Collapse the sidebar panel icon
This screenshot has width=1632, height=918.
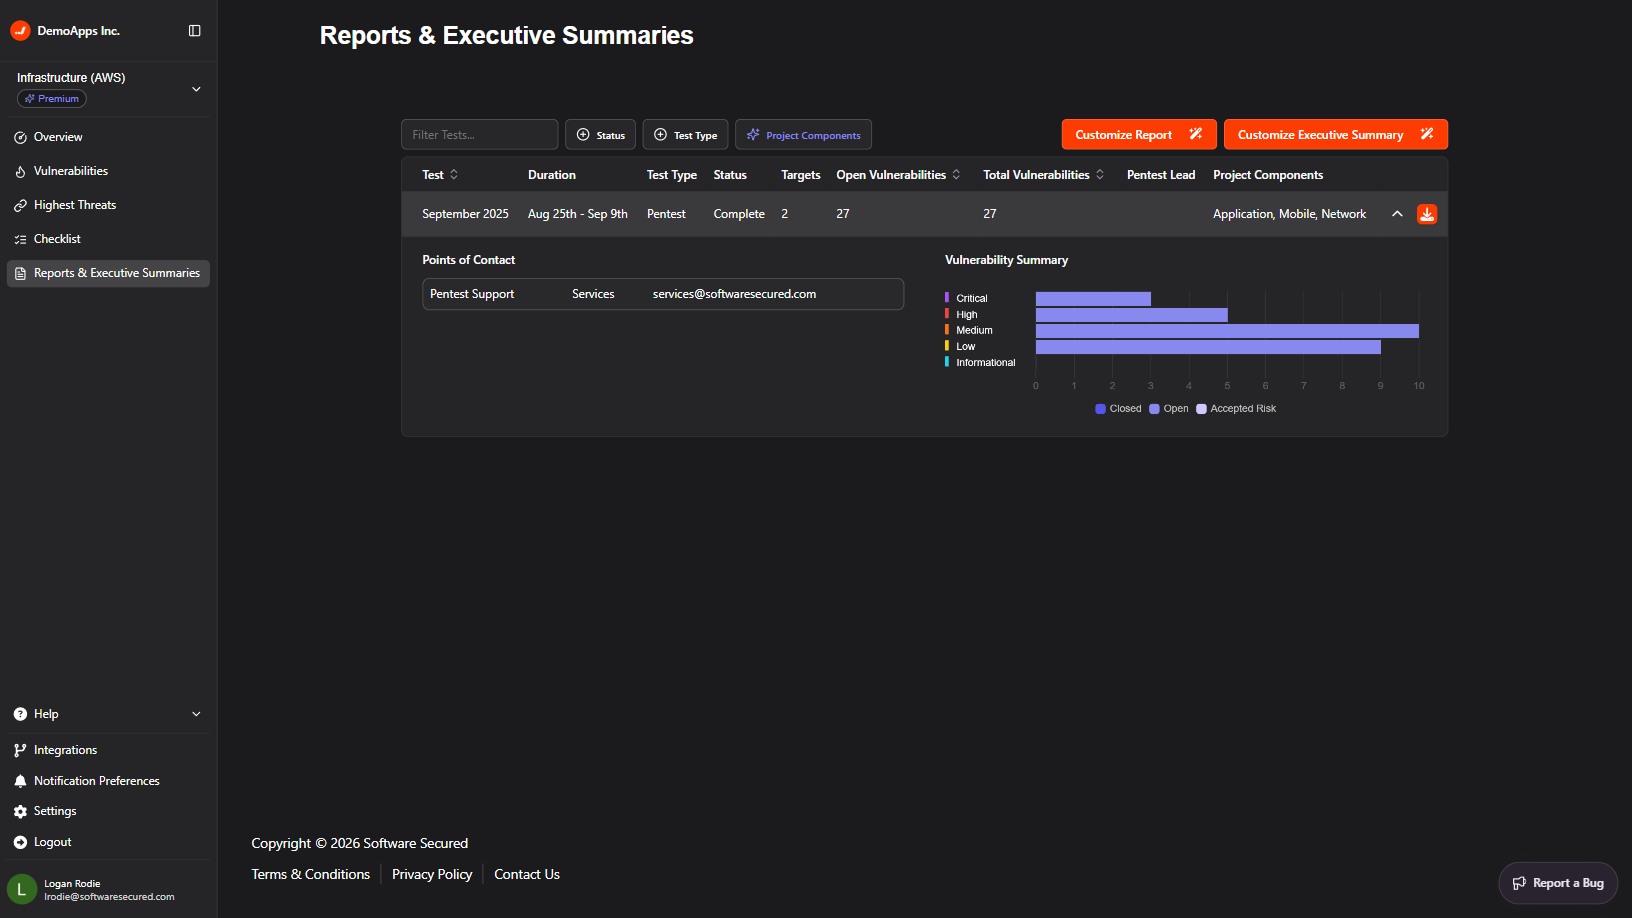(x=195, y=31)
